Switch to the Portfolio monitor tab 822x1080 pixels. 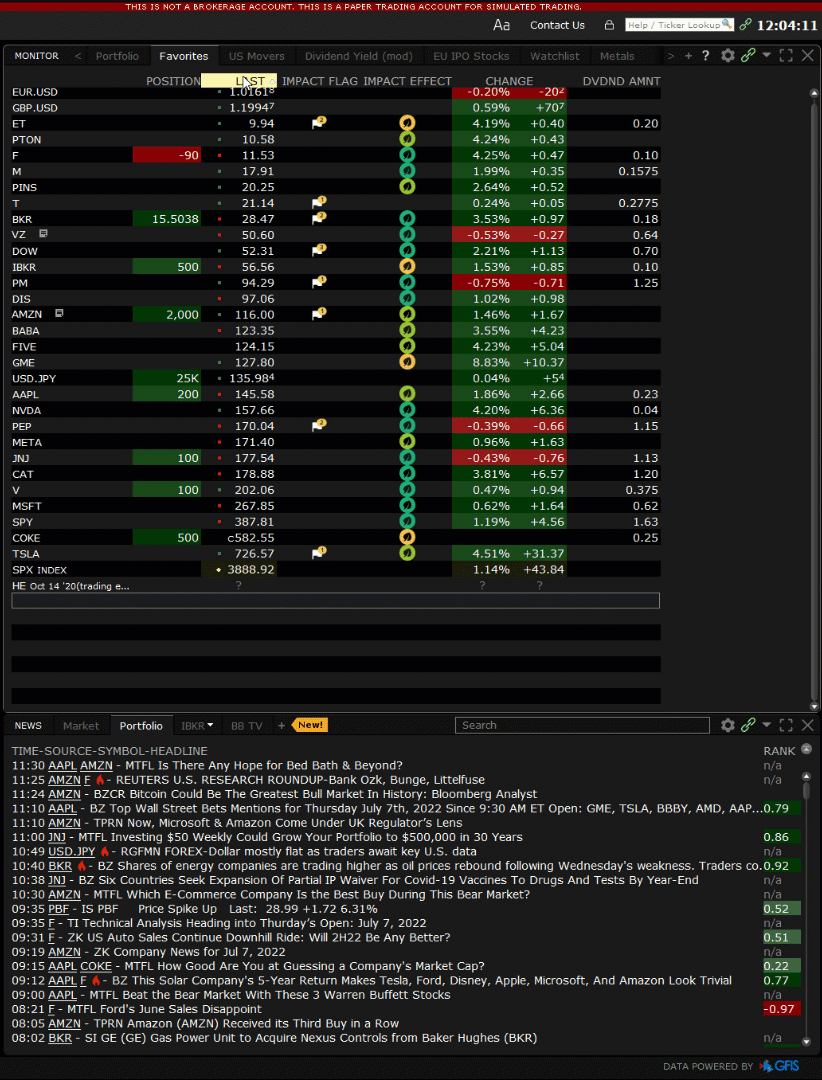coord(117,56)
